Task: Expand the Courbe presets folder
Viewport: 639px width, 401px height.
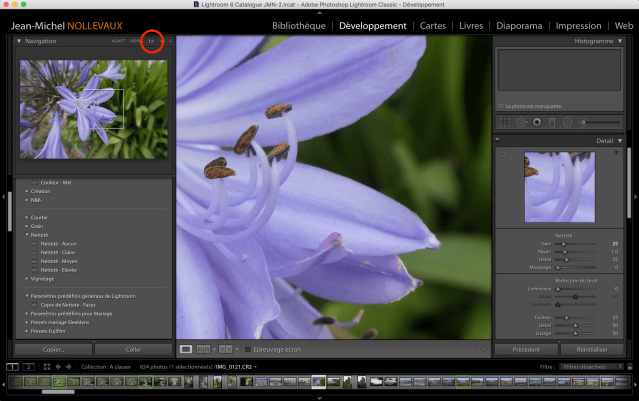Action: (x=27, y=218)
